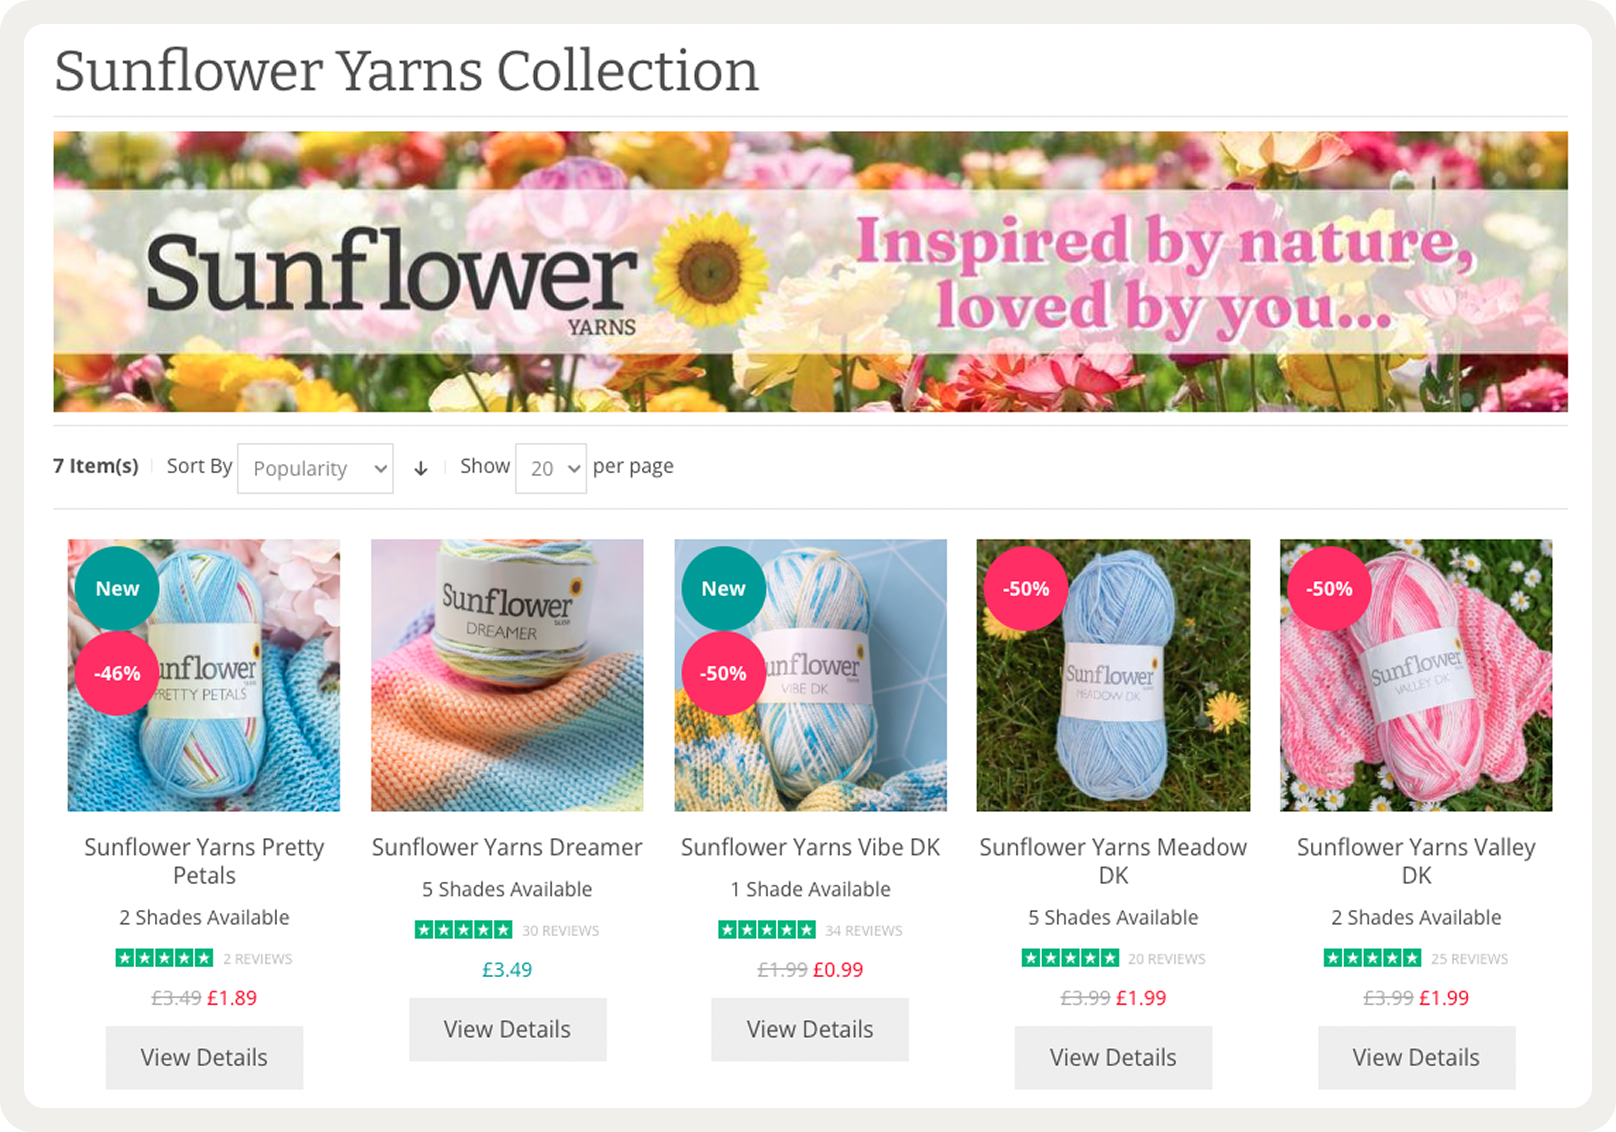View Details for Sunflower Yarns Dreamer
The width and height of the screenshot is (1616, 1132).
point(507,1029)
